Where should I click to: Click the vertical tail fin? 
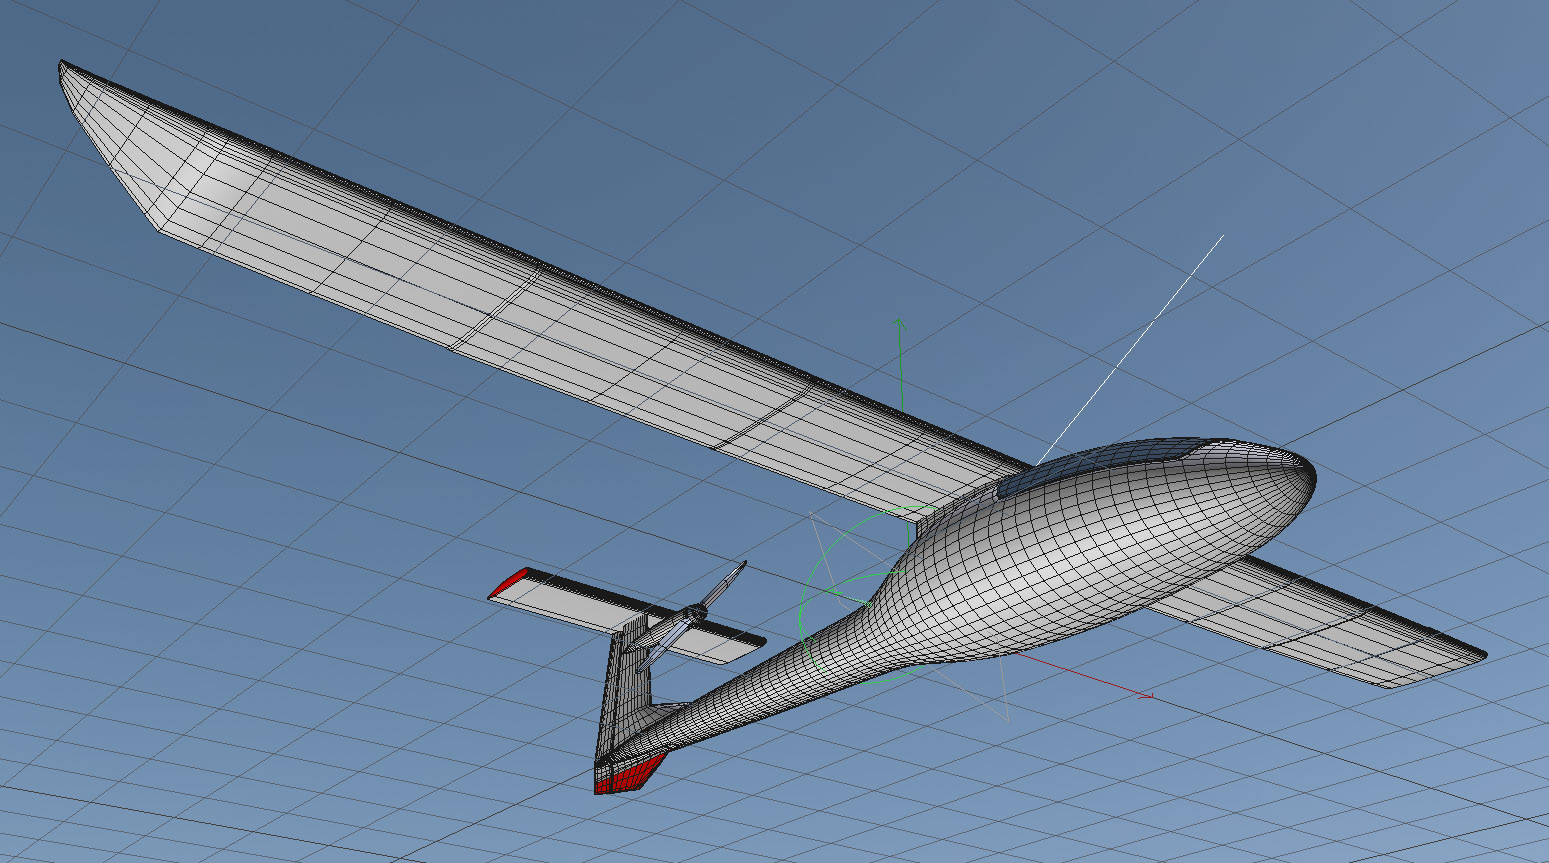pos(620,700)
